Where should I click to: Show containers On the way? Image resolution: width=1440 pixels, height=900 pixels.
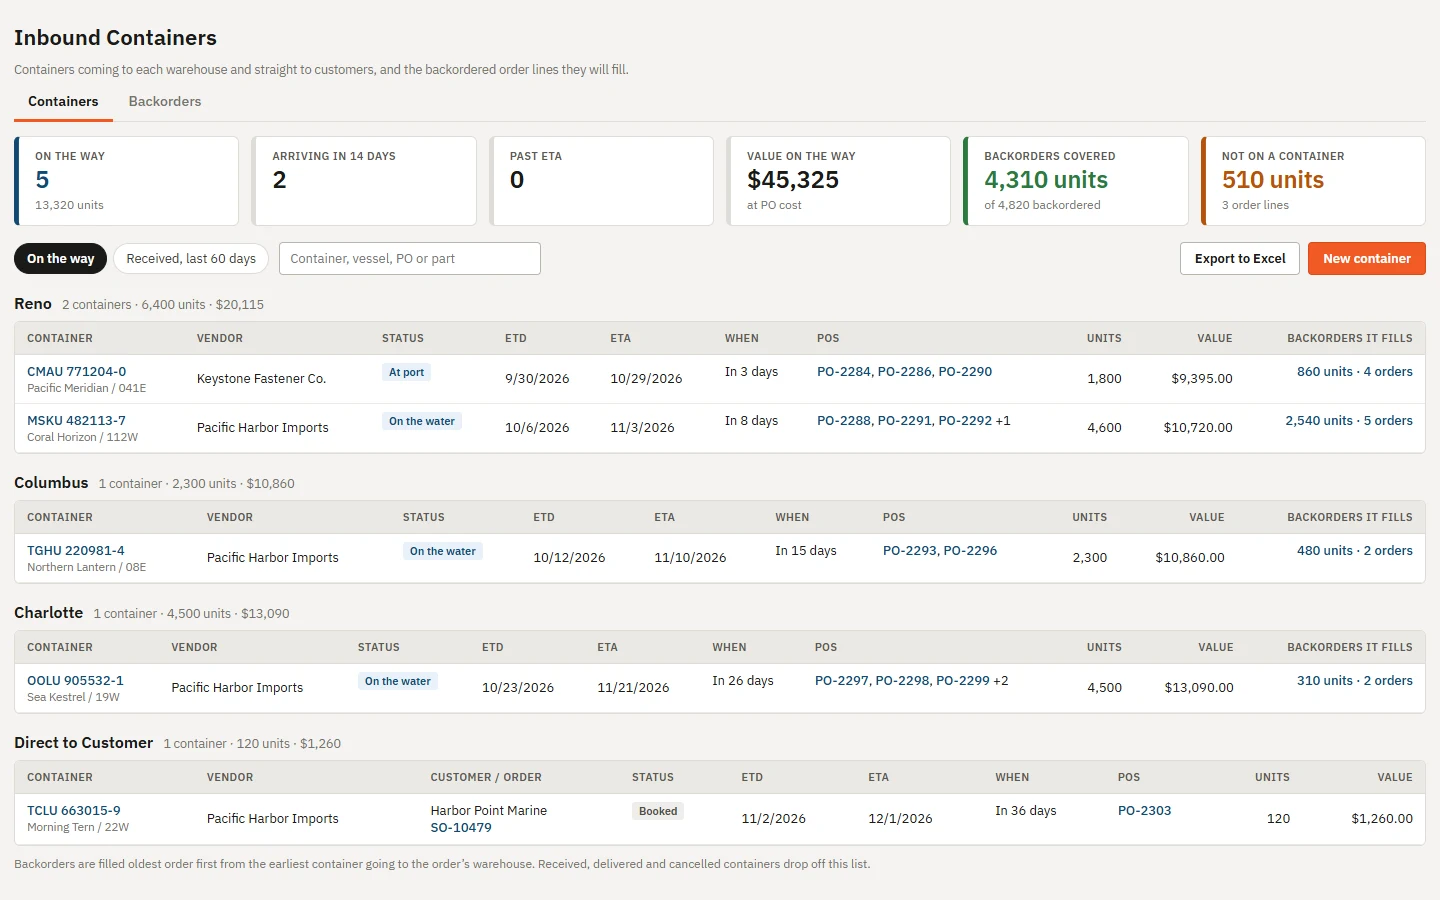[60, 258]
